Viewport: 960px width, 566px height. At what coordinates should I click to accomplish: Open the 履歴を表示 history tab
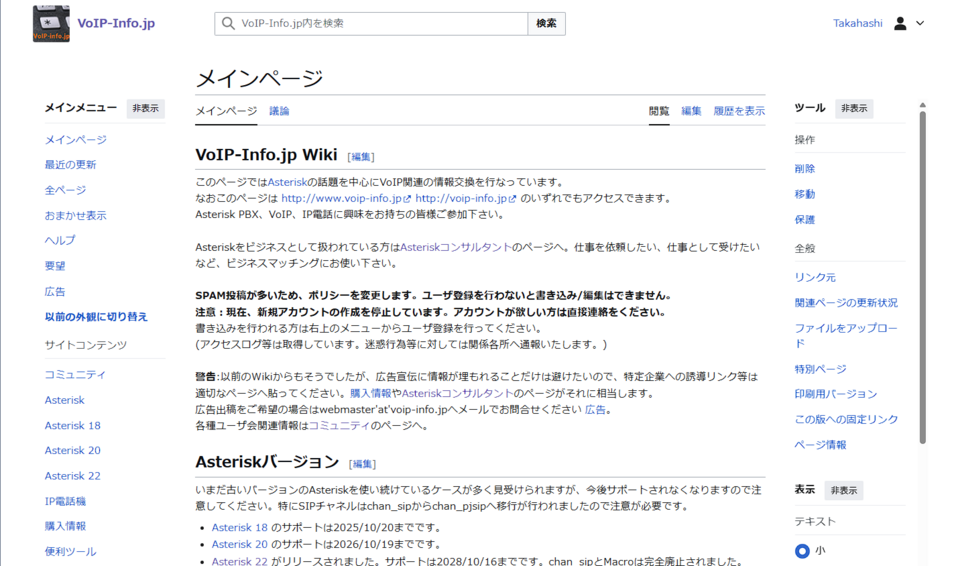point(739,111)
